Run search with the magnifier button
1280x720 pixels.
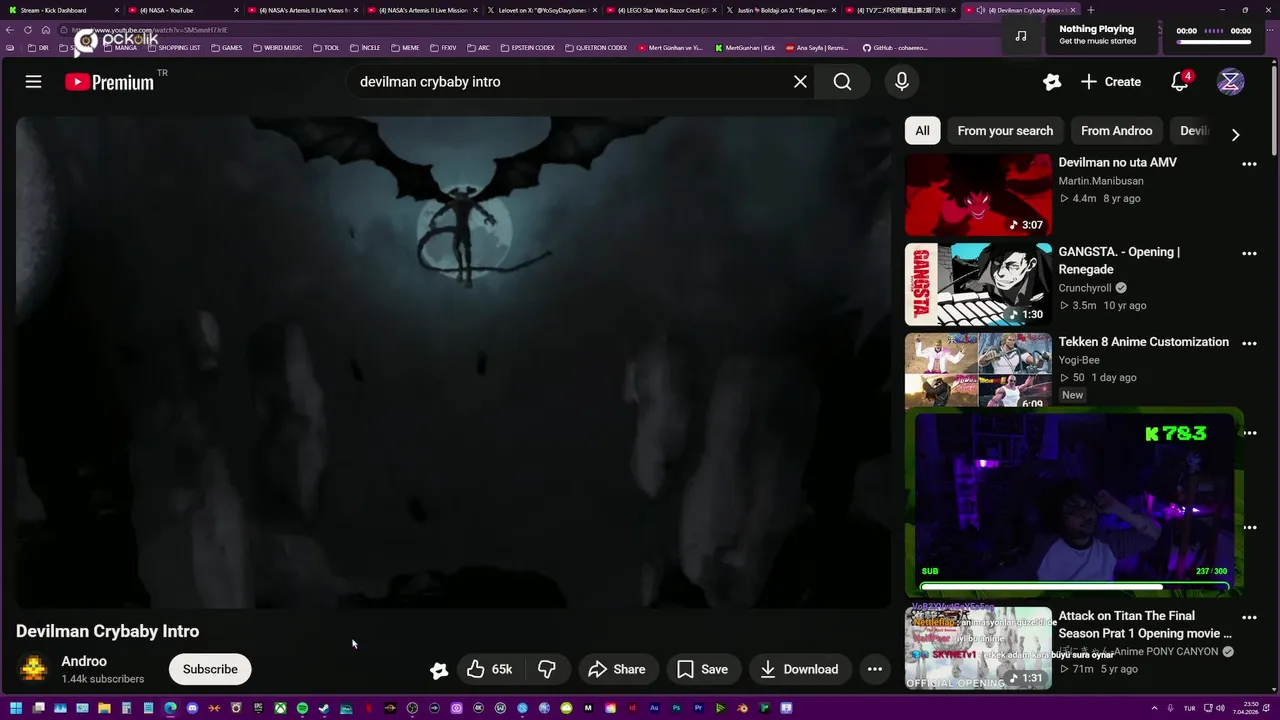click(x=842, y=82)
